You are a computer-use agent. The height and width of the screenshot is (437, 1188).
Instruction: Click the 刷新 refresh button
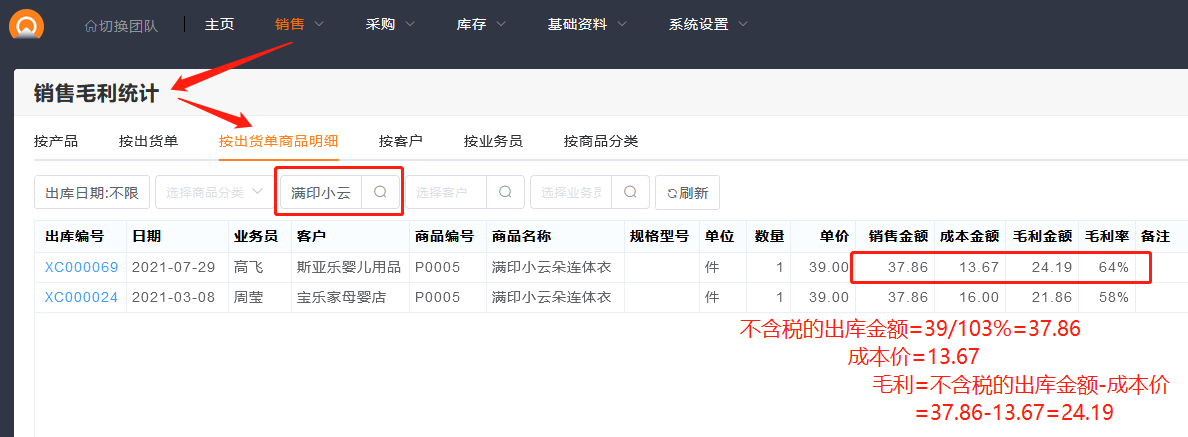(x=687, y=192)
